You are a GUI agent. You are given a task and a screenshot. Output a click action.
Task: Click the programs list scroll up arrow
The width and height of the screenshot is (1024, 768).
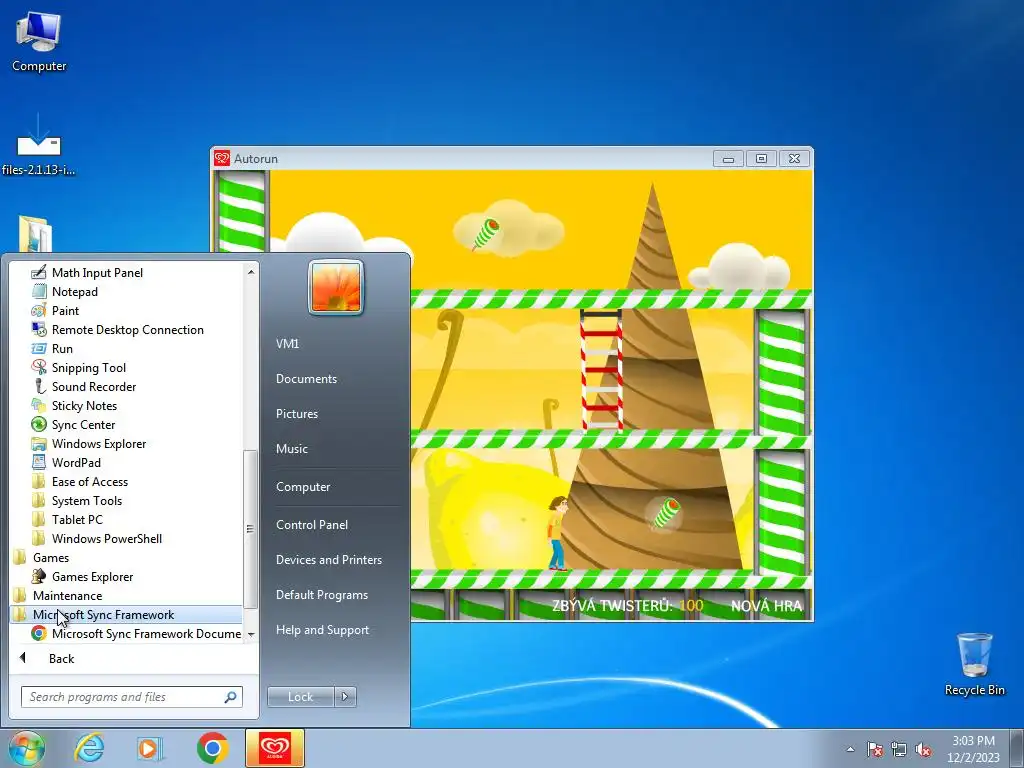251,271
